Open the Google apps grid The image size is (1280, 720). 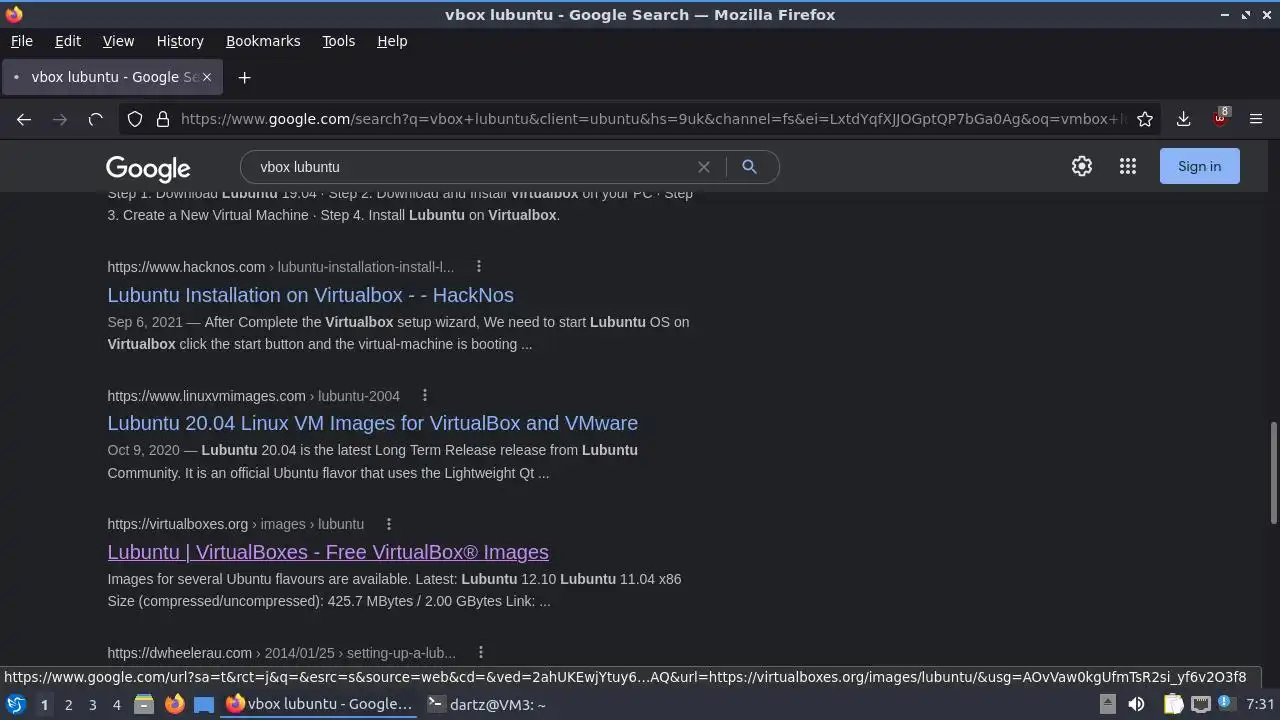1128,167
